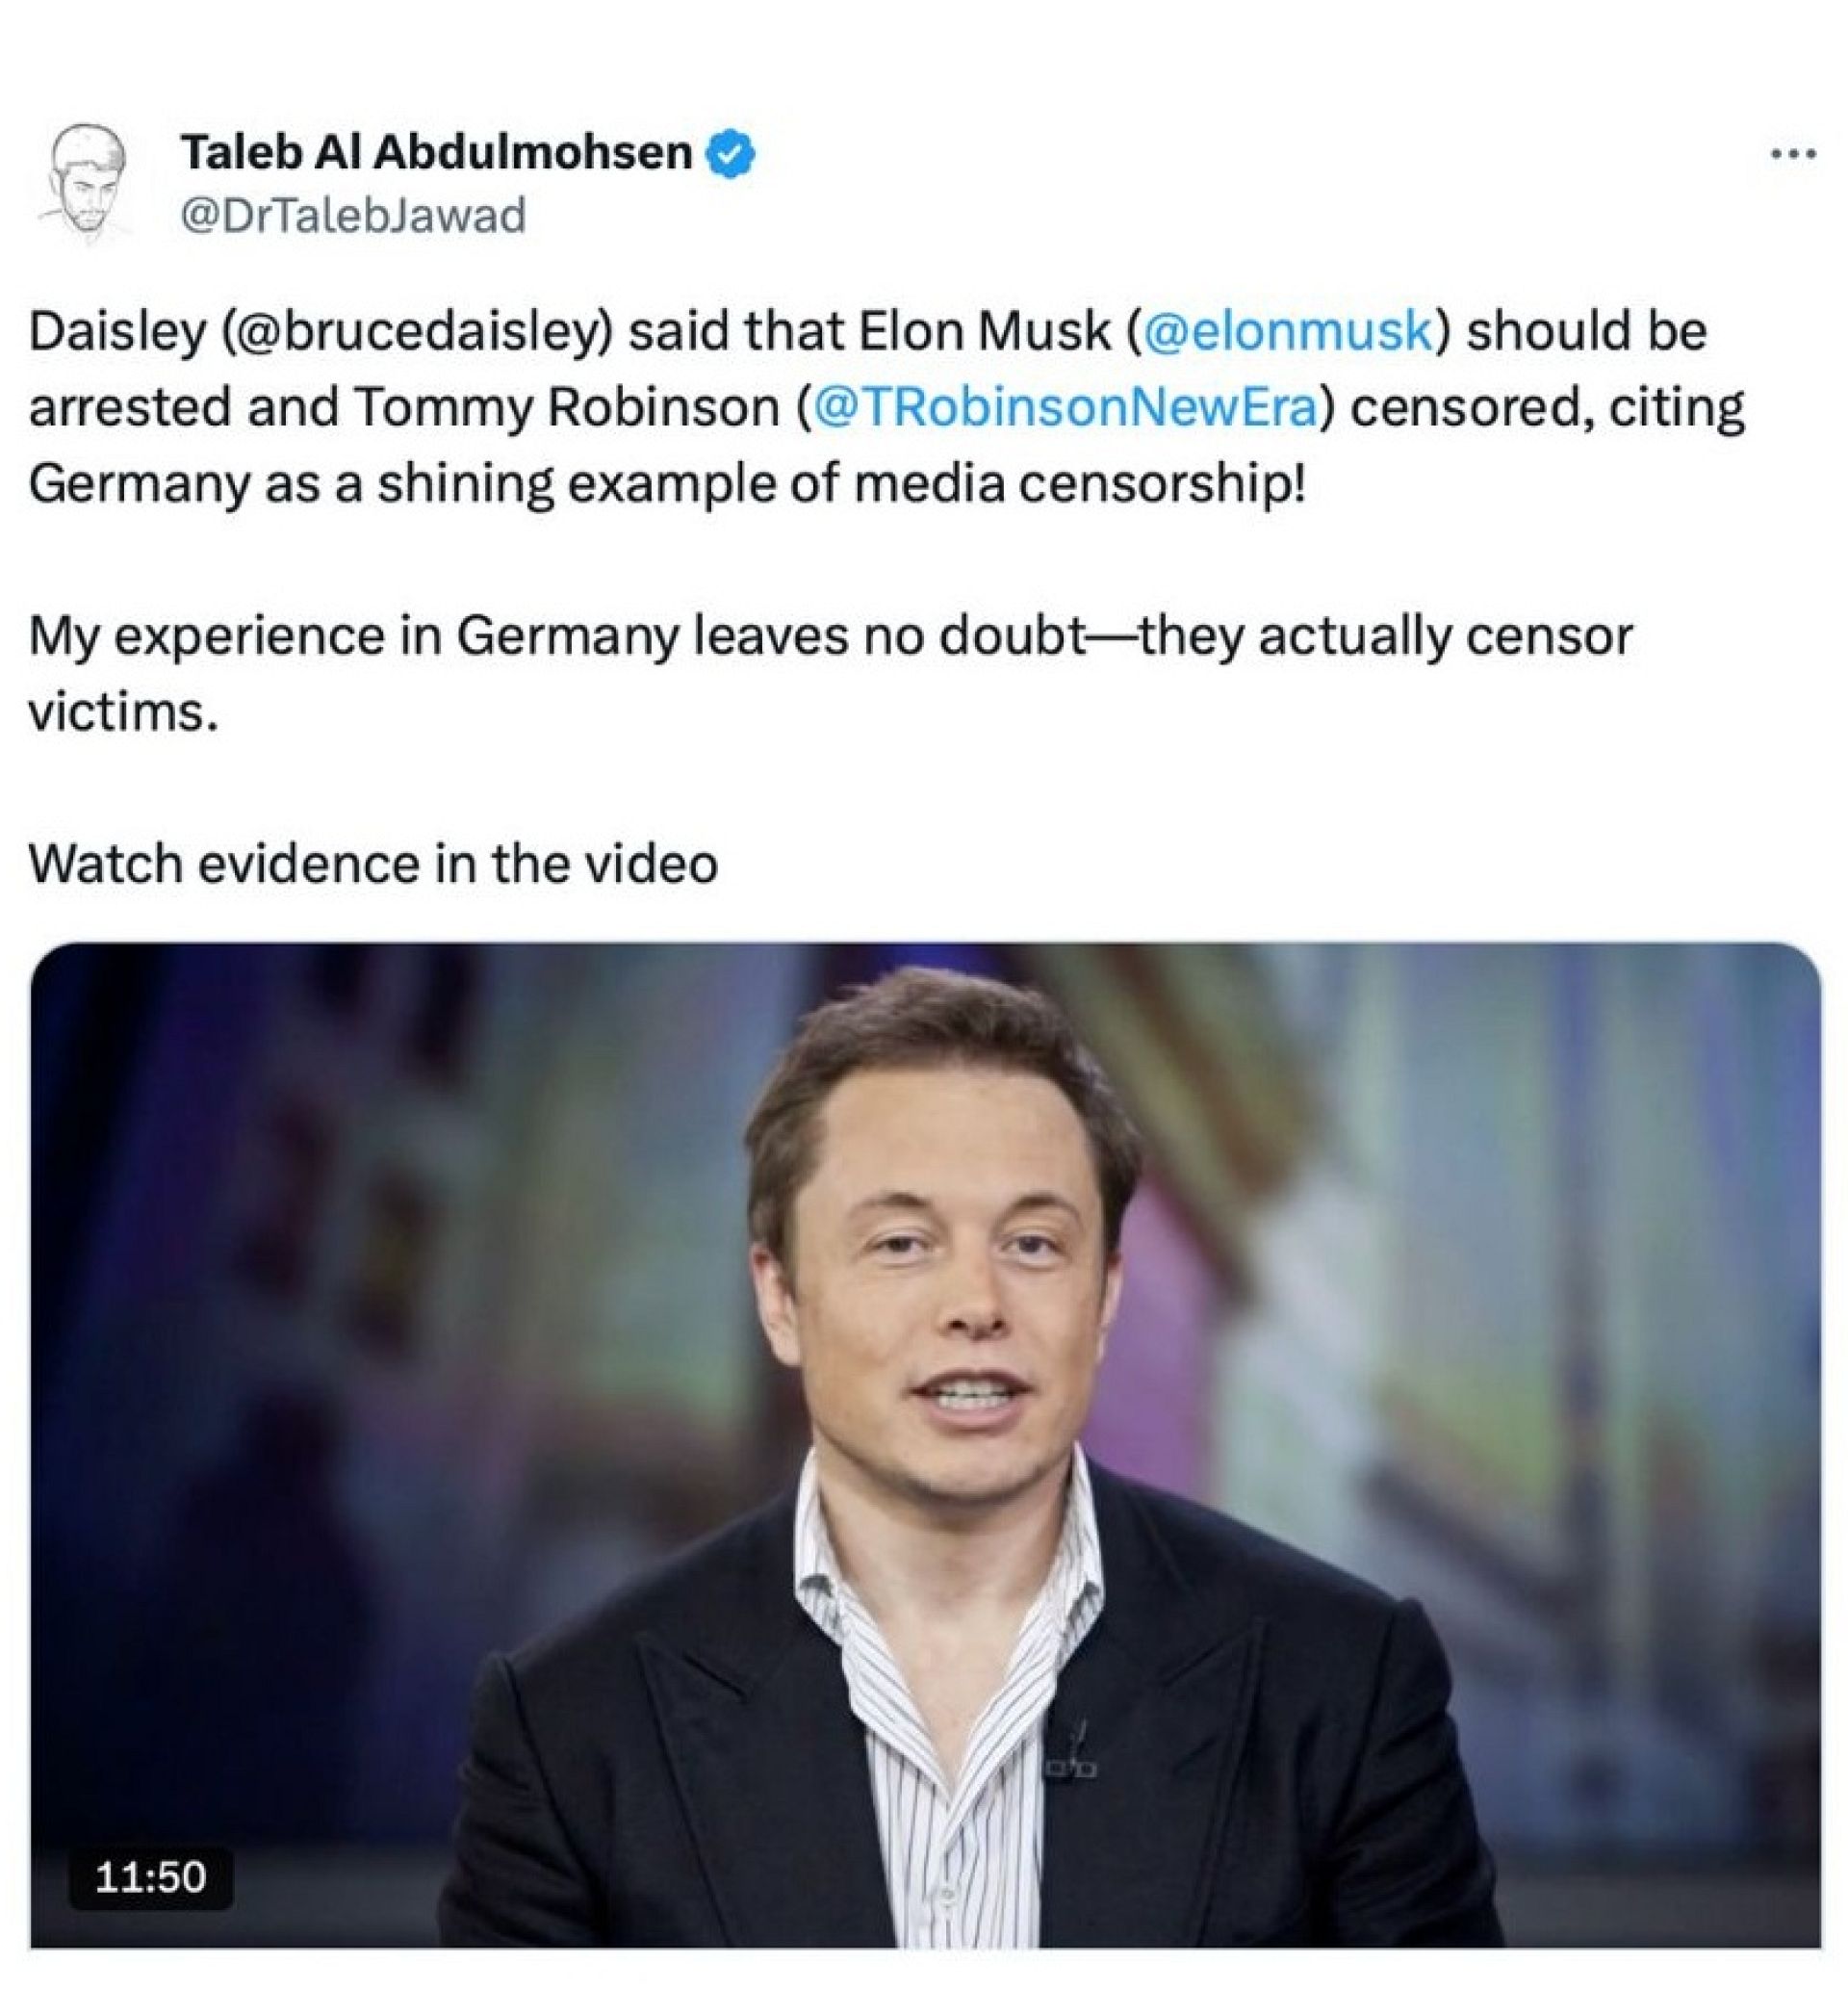The height and width of the screenshot is (1990, 1848).
Task: Click the verified checkmark next to the name
Action: pos(731,155)
